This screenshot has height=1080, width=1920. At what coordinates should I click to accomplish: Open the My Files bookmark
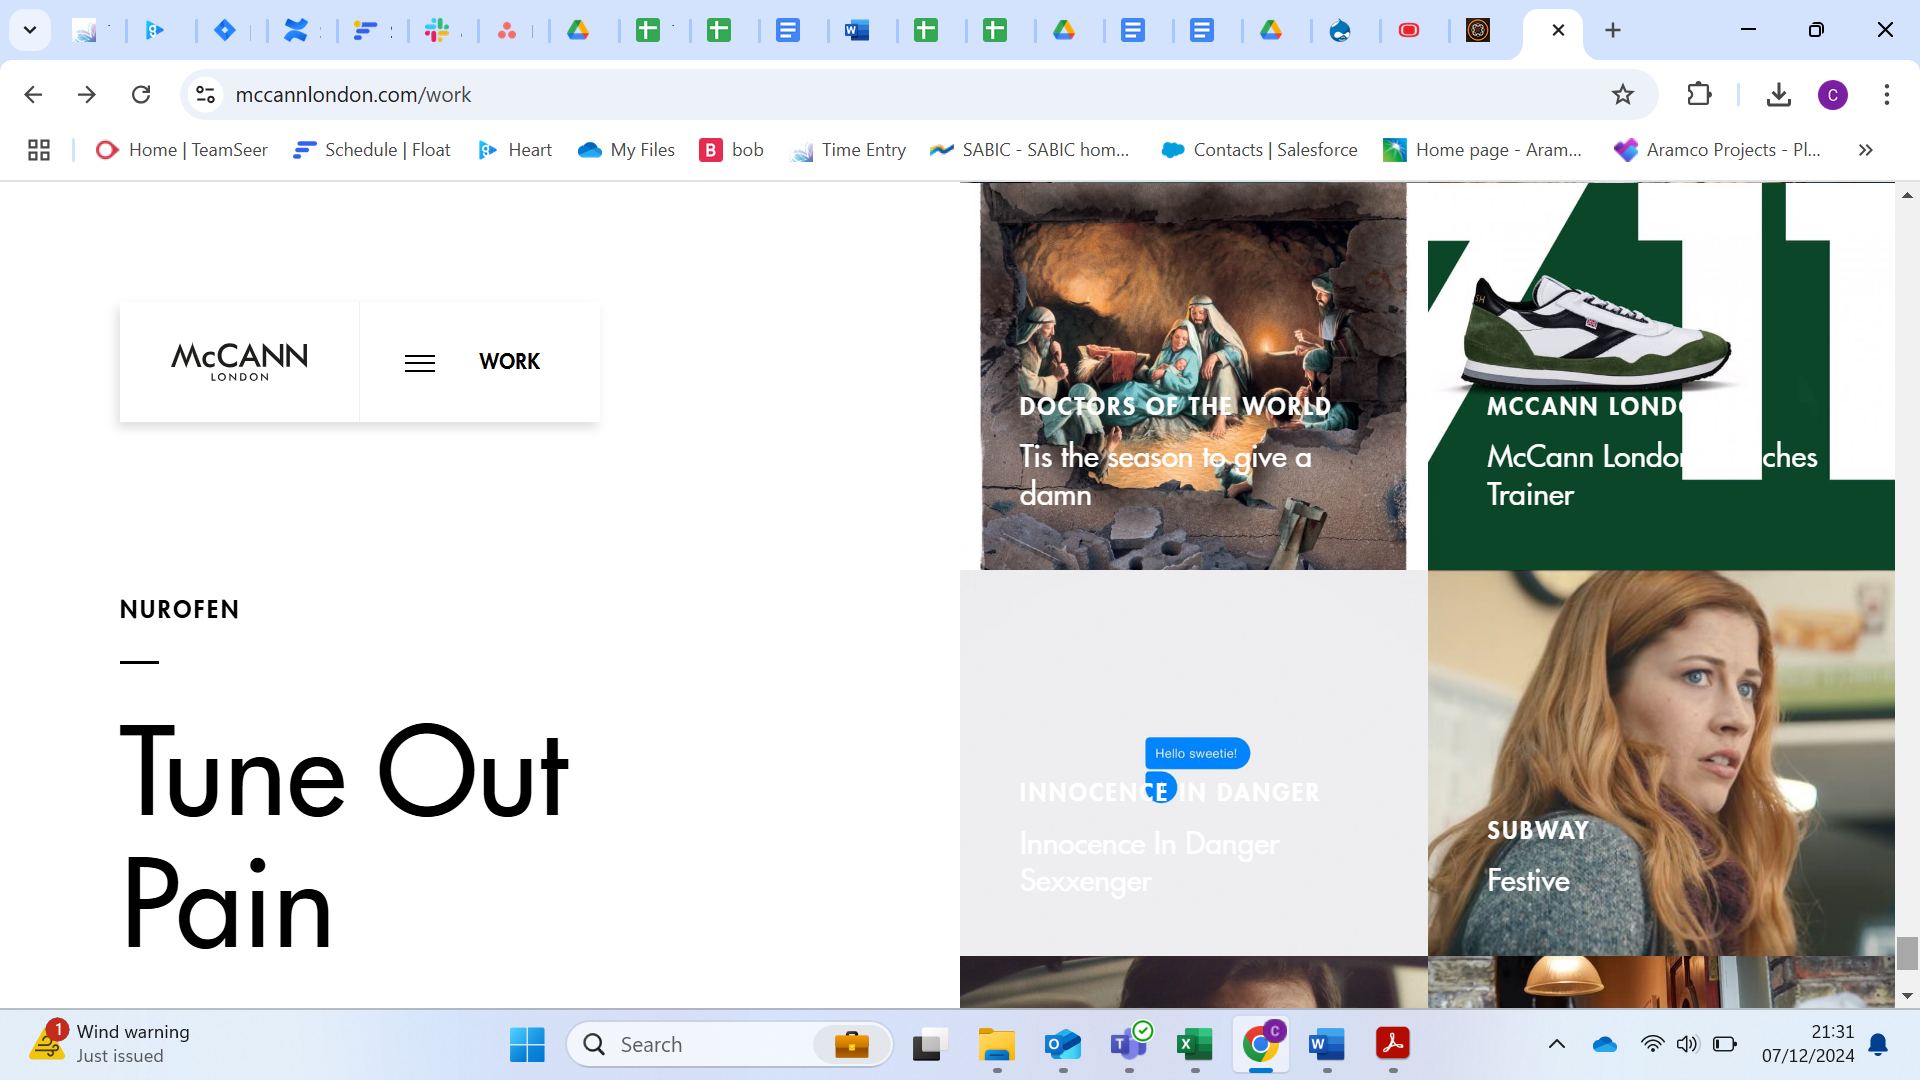(626, 150)
